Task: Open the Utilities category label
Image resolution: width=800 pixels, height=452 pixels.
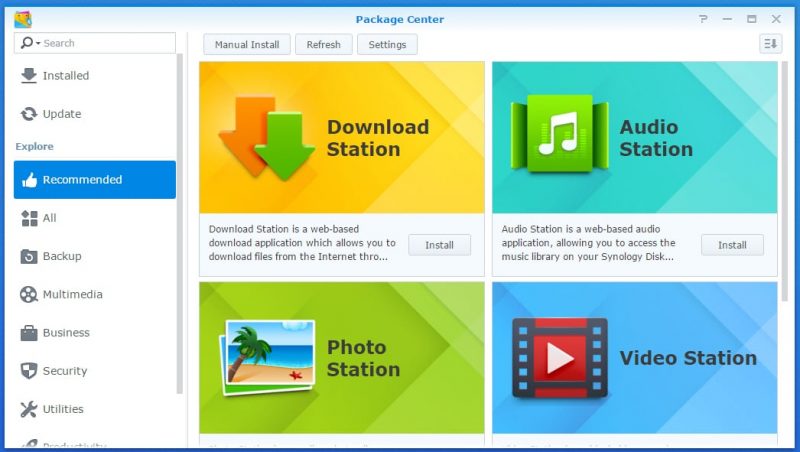Action: (x=63, y=409)
